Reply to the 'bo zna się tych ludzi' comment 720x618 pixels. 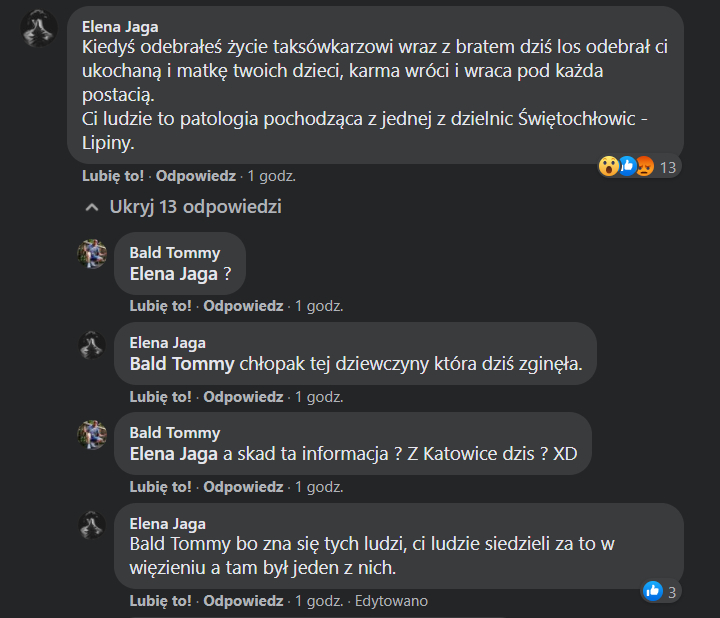click(x=243, y=601)
